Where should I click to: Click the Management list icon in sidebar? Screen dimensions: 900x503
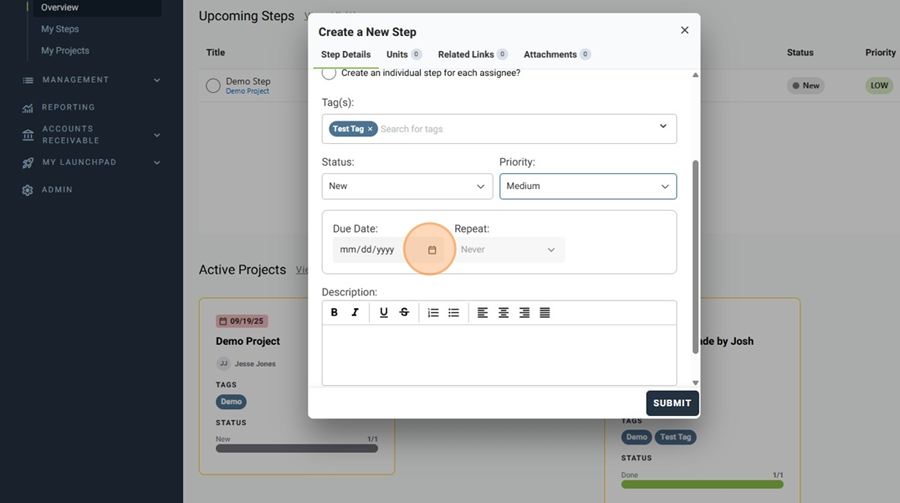coord(28,80)
